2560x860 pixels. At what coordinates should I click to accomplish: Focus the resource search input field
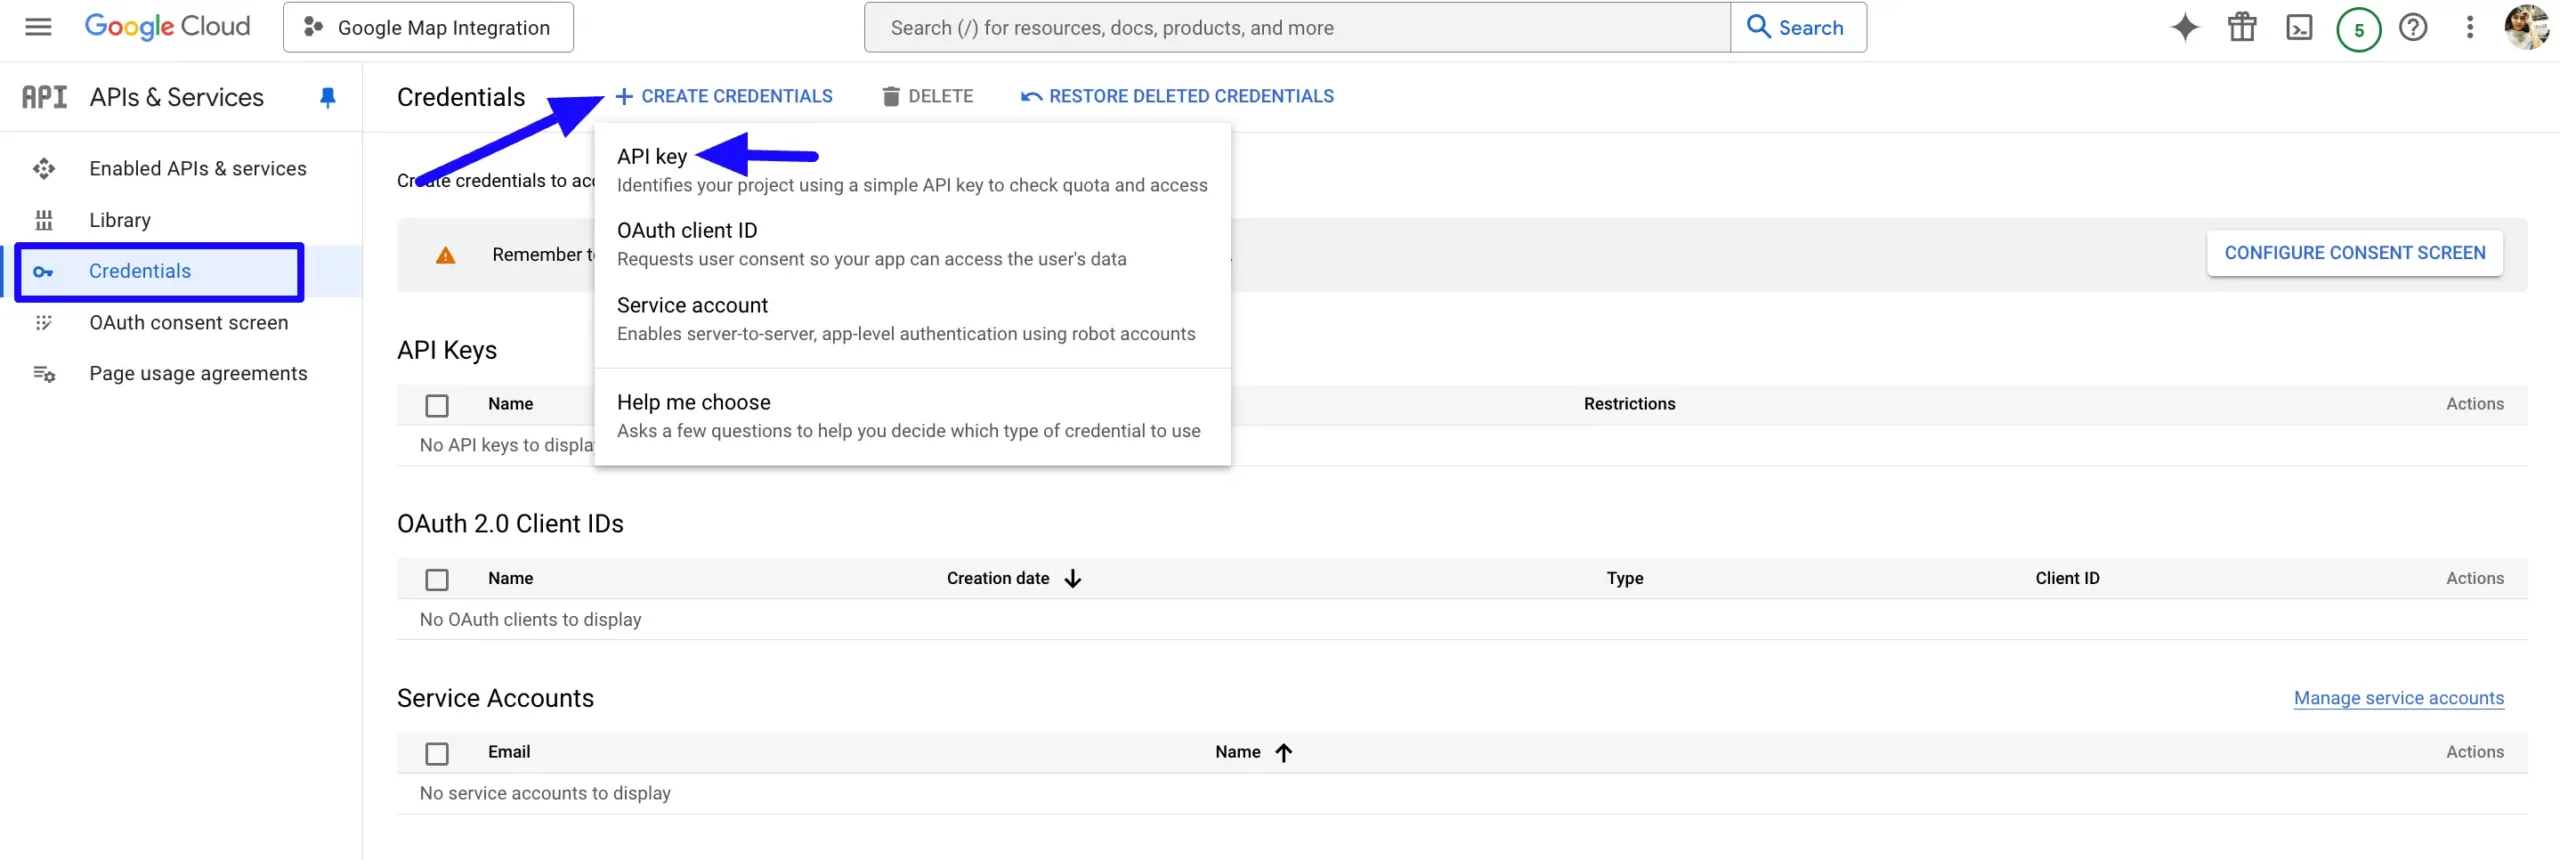[x=1297, y=27]
